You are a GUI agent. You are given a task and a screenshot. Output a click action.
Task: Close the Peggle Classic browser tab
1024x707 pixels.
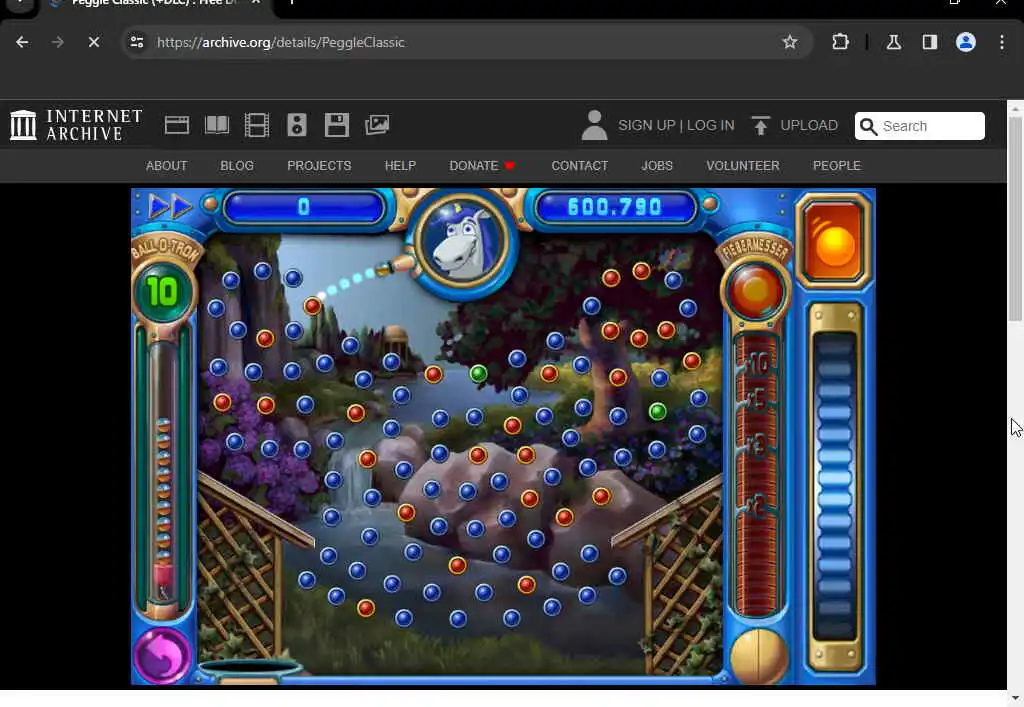(256, 3)
